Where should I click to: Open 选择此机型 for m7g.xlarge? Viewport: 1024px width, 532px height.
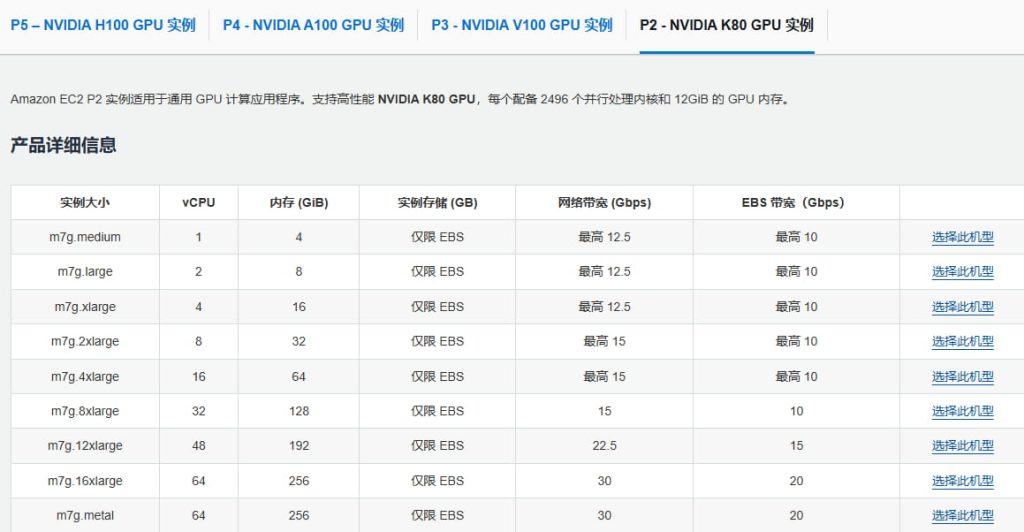click(963, 307)
